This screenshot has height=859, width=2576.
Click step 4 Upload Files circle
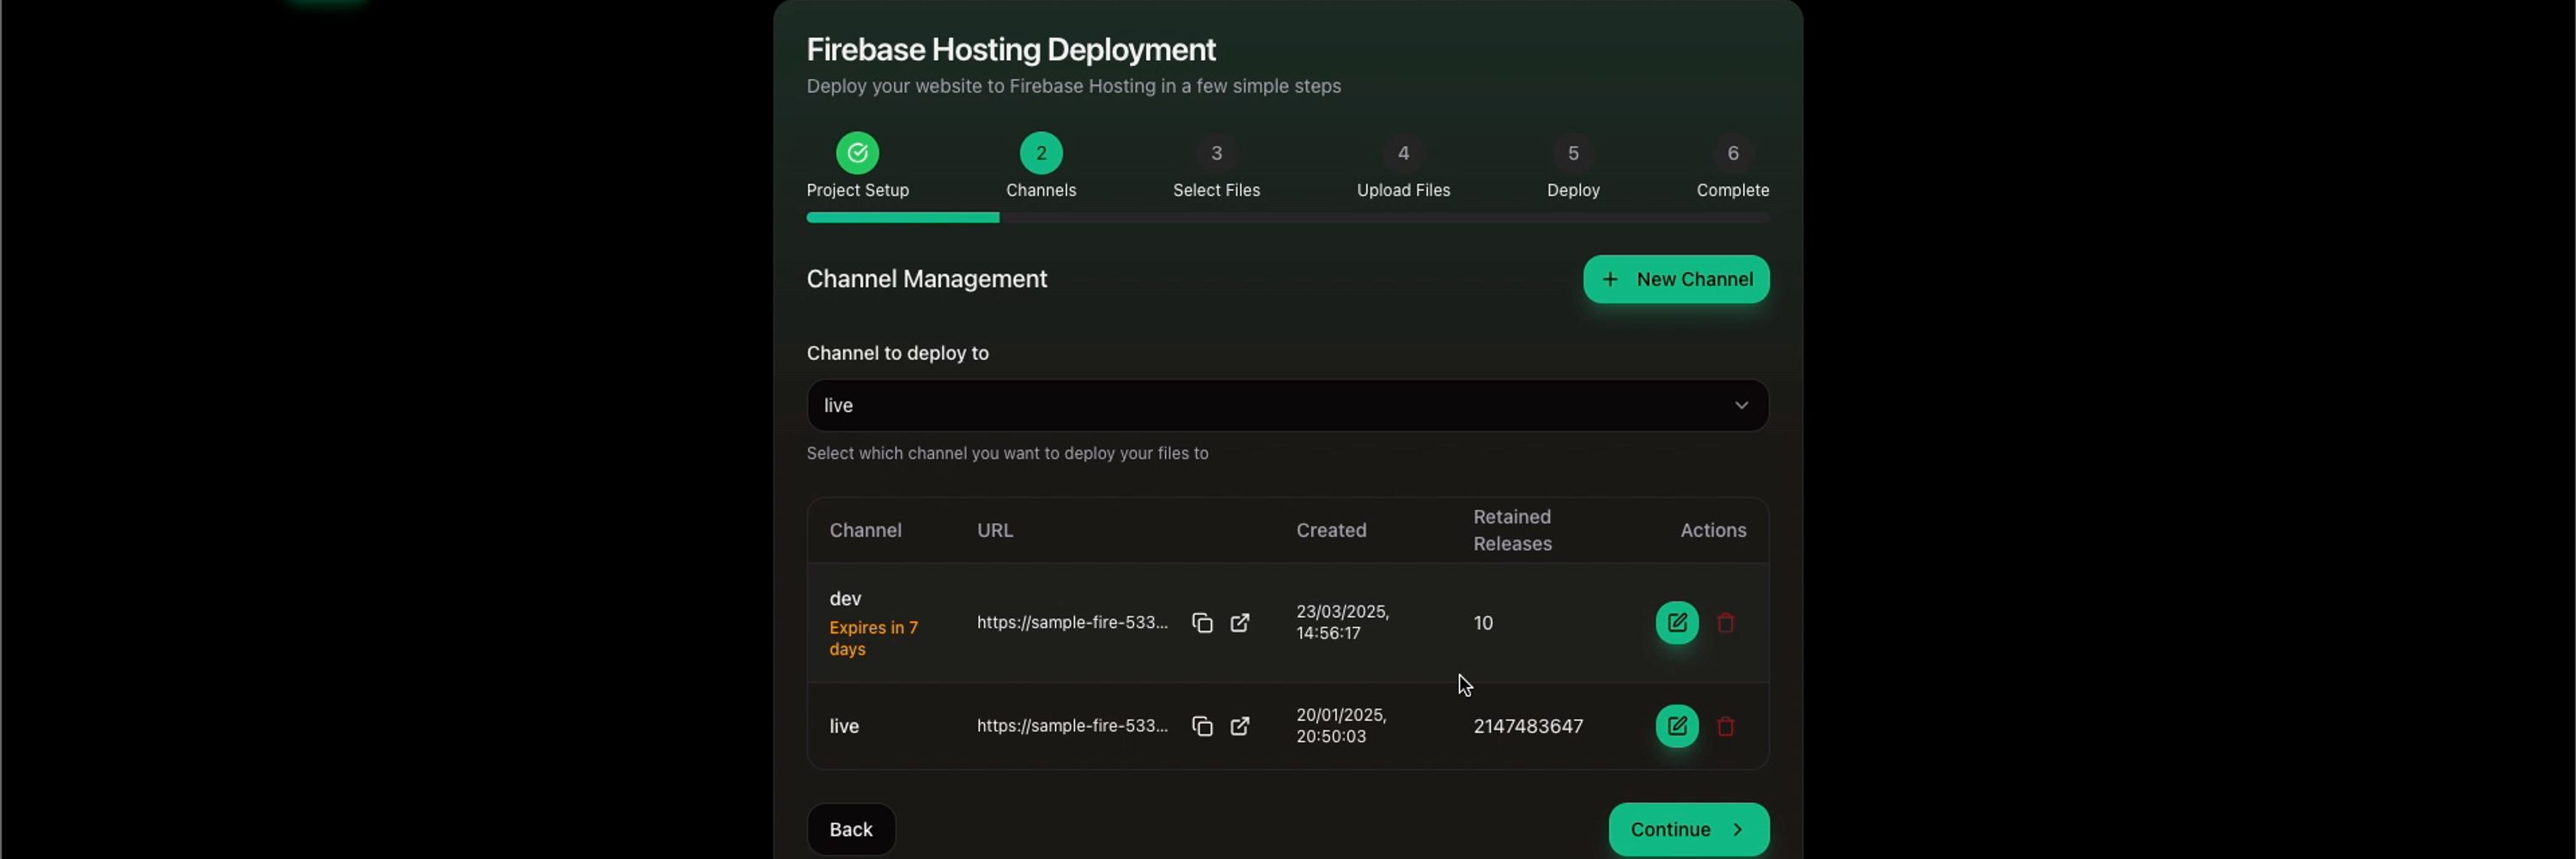point(1403,153)
